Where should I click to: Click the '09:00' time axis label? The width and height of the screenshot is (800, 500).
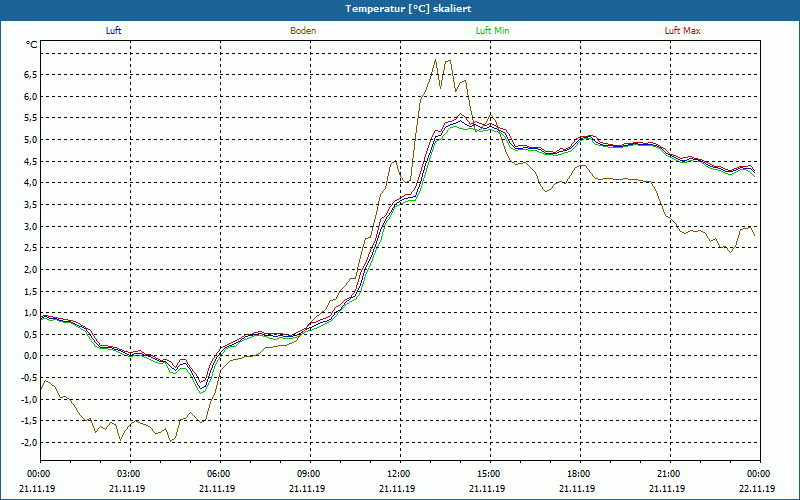click(310, 474)
